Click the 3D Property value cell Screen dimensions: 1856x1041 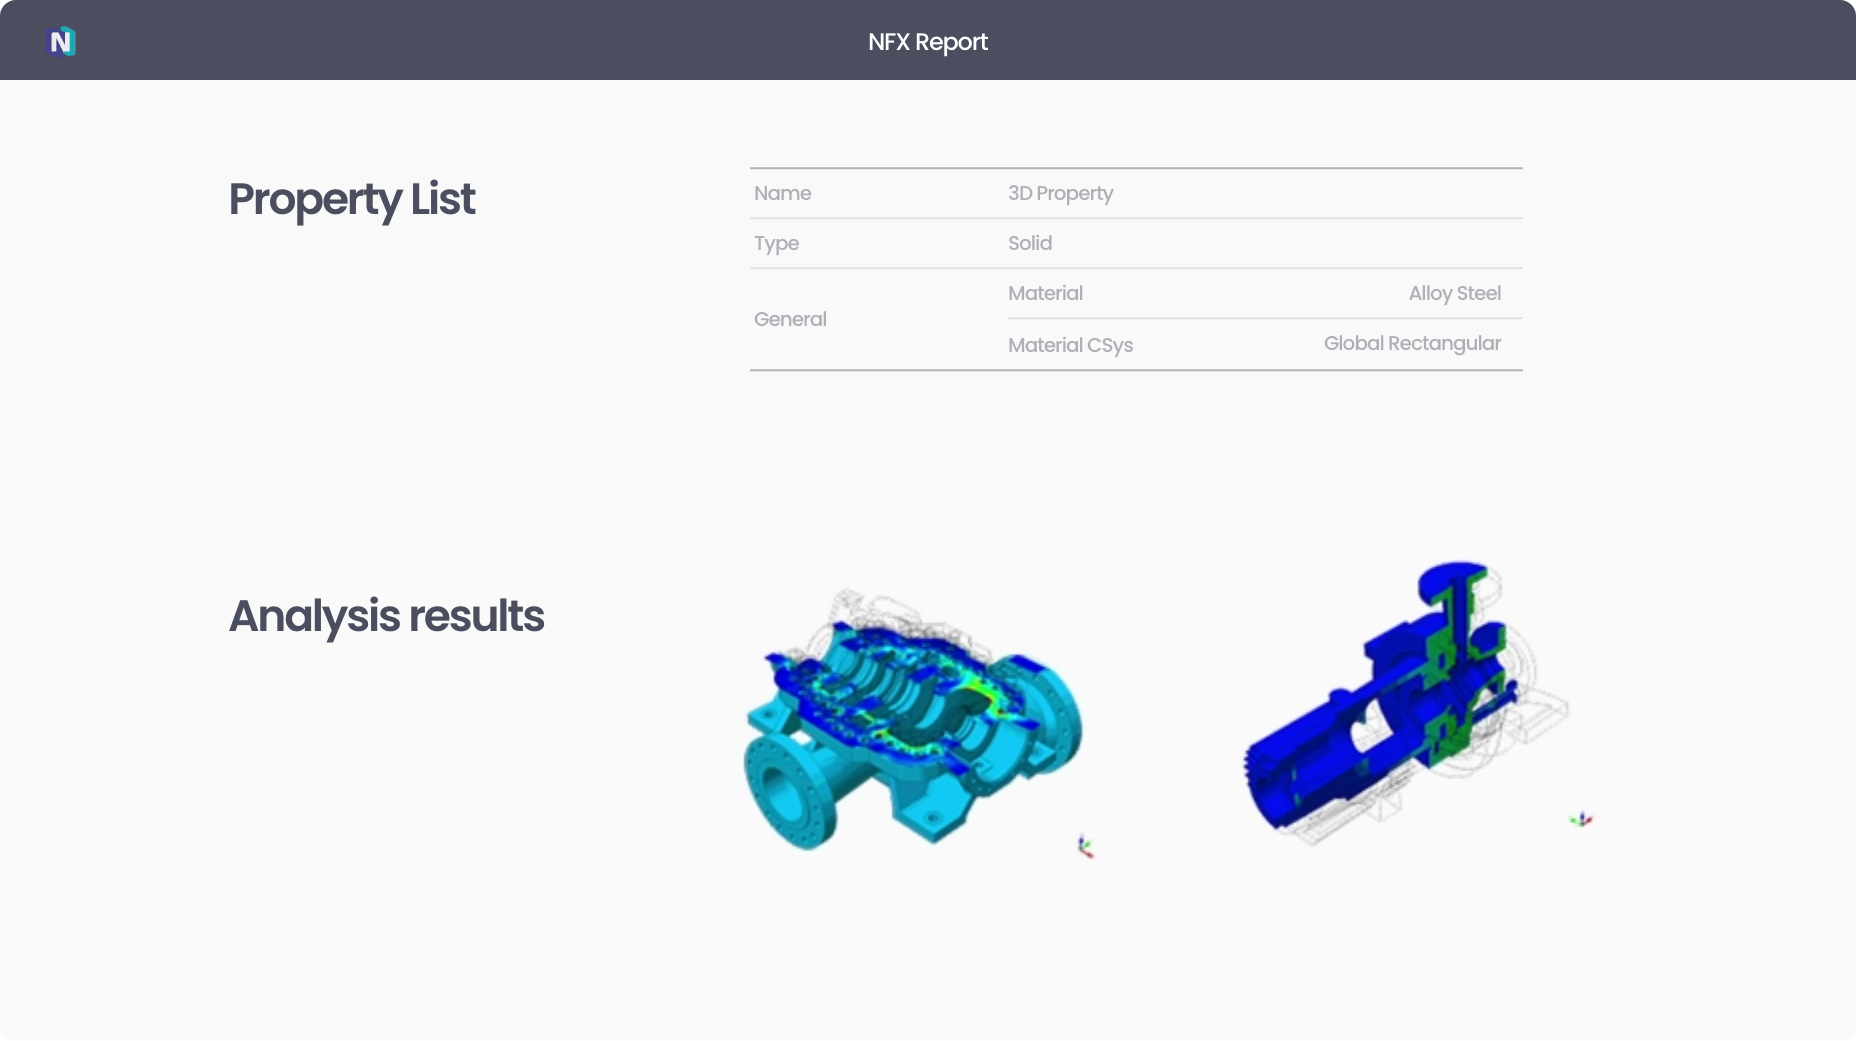[x=1061, y=193]
